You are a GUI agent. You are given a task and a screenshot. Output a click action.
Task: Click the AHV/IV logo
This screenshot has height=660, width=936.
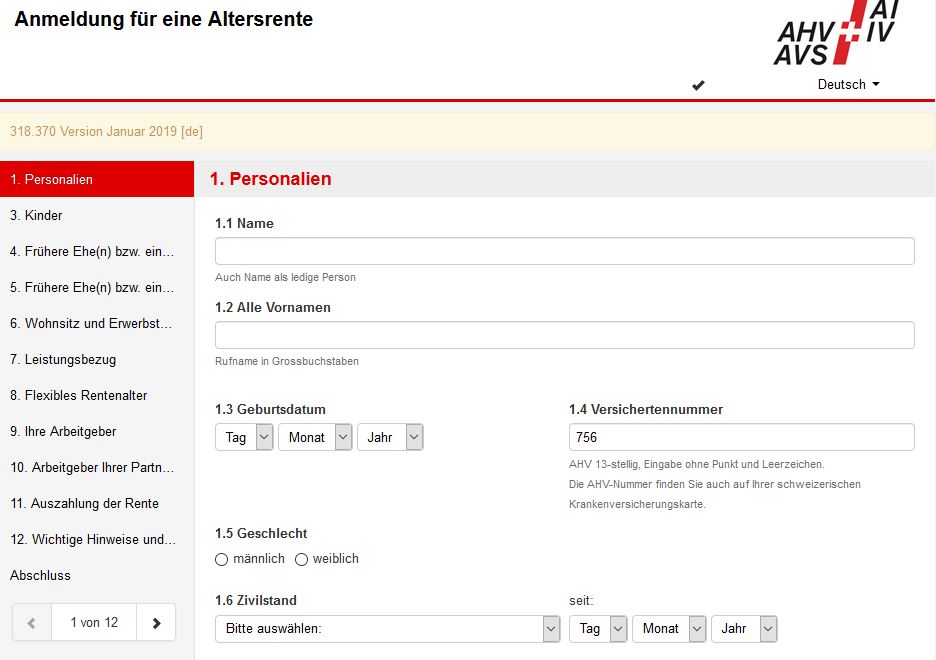tap(836, 33)
